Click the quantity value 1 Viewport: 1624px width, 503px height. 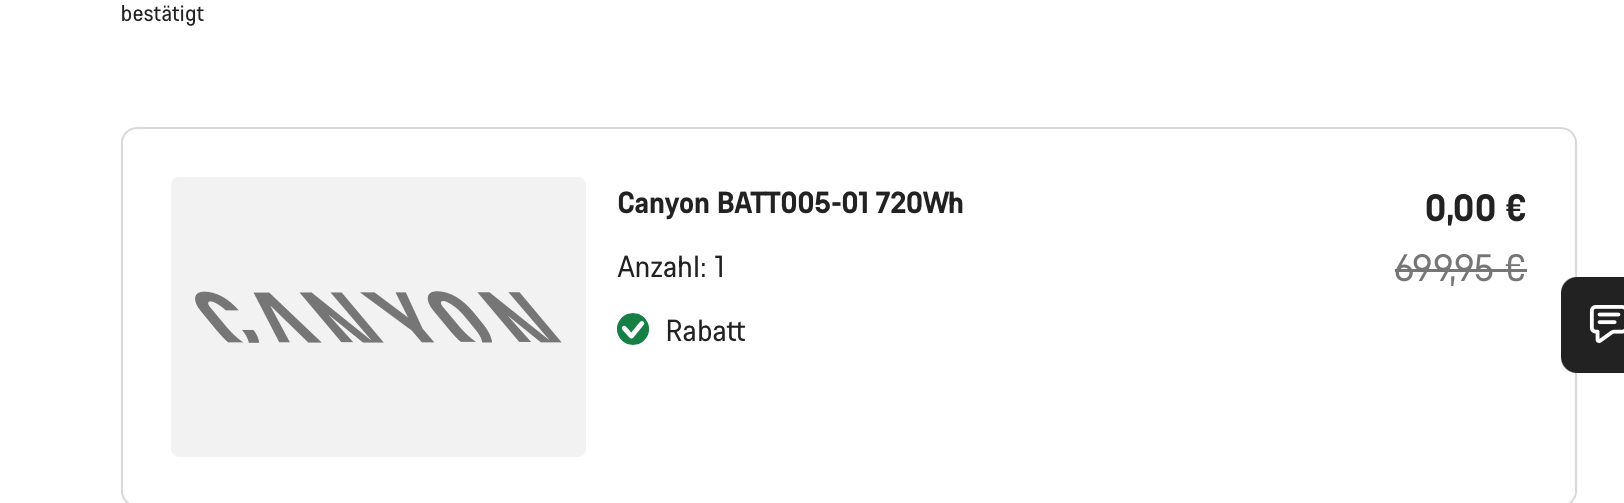tap(719, 267)
